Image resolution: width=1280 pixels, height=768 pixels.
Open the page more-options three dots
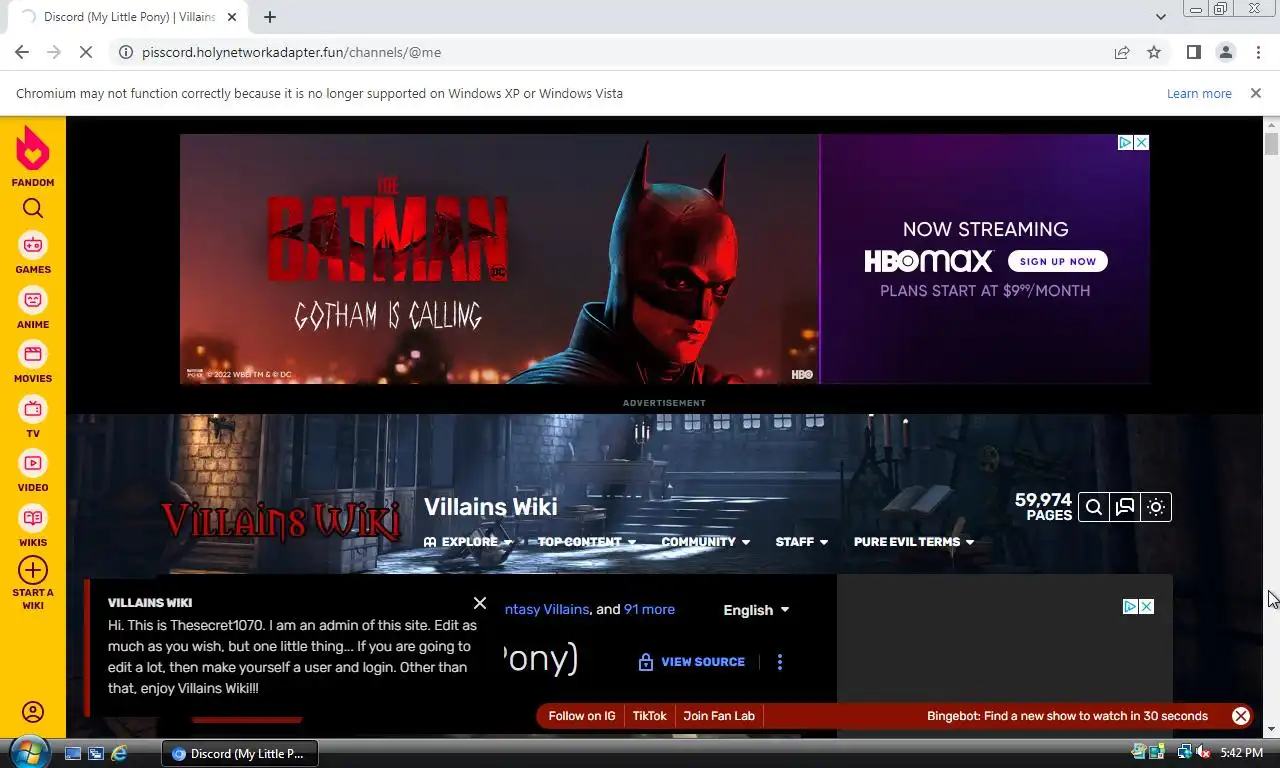[780, 662]
